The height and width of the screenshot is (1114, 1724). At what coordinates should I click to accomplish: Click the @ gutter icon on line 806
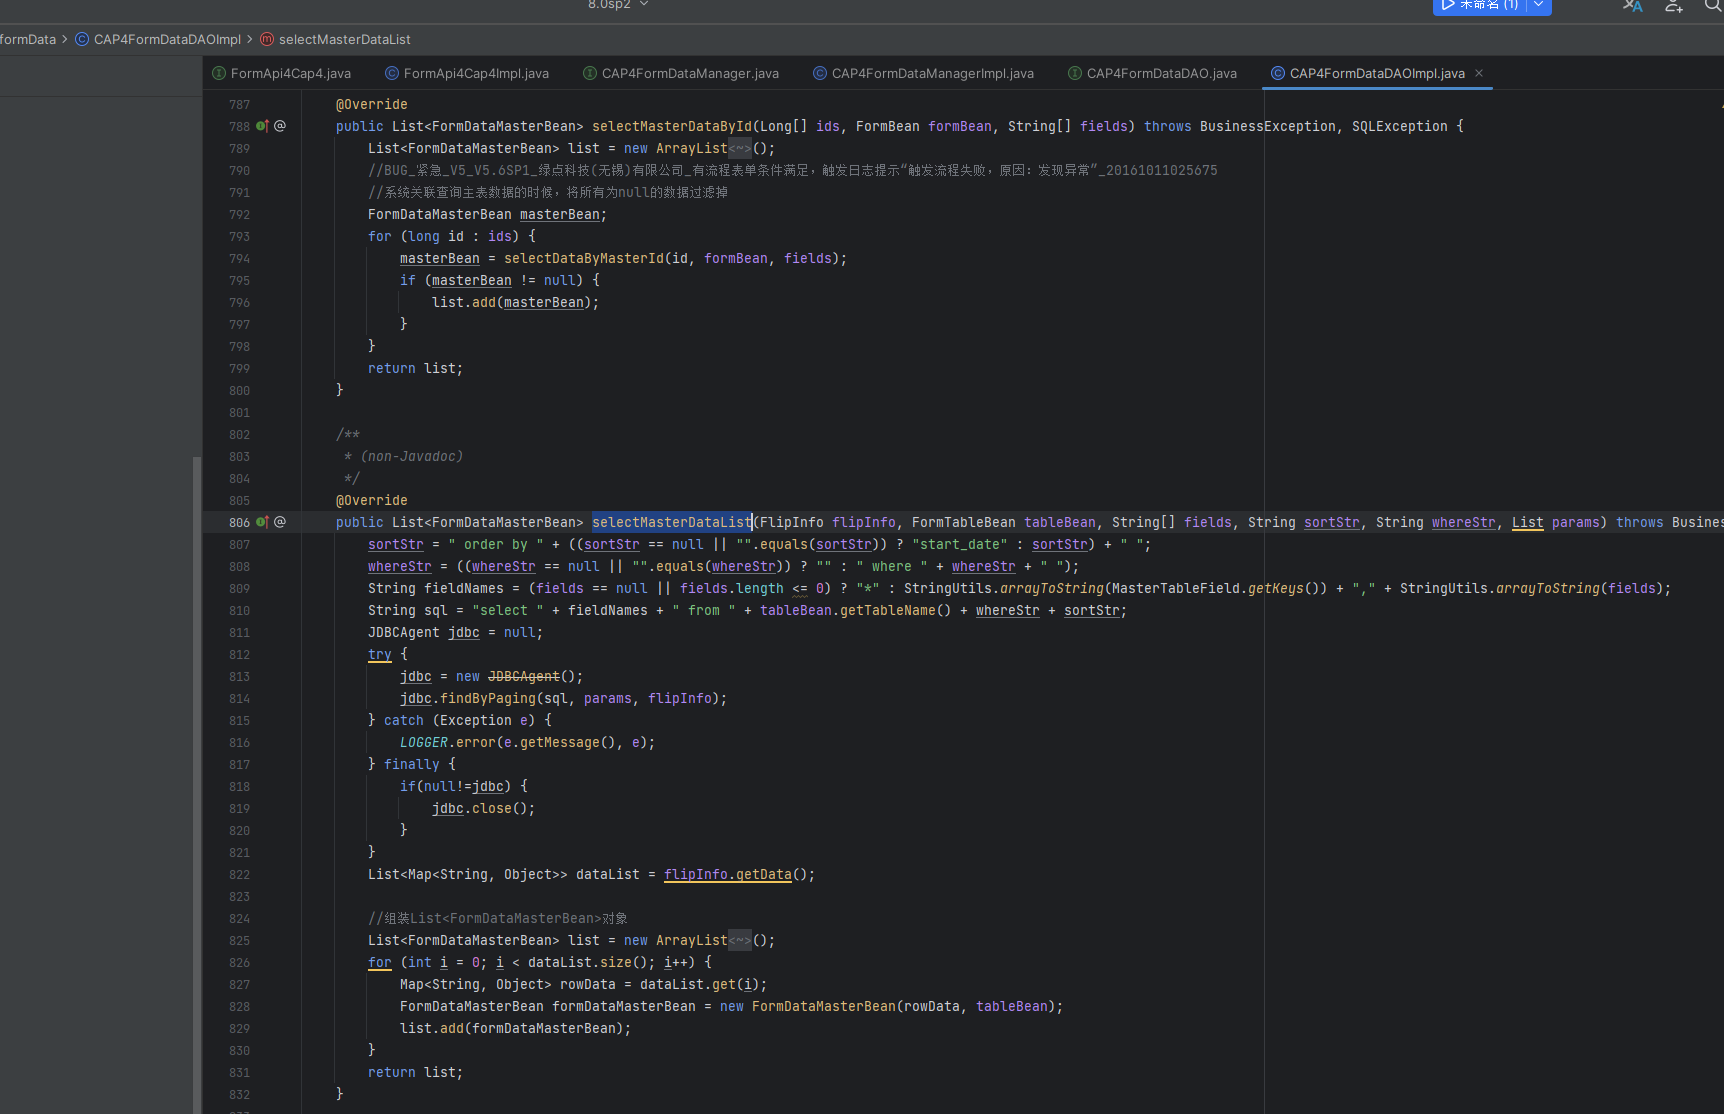280,522
